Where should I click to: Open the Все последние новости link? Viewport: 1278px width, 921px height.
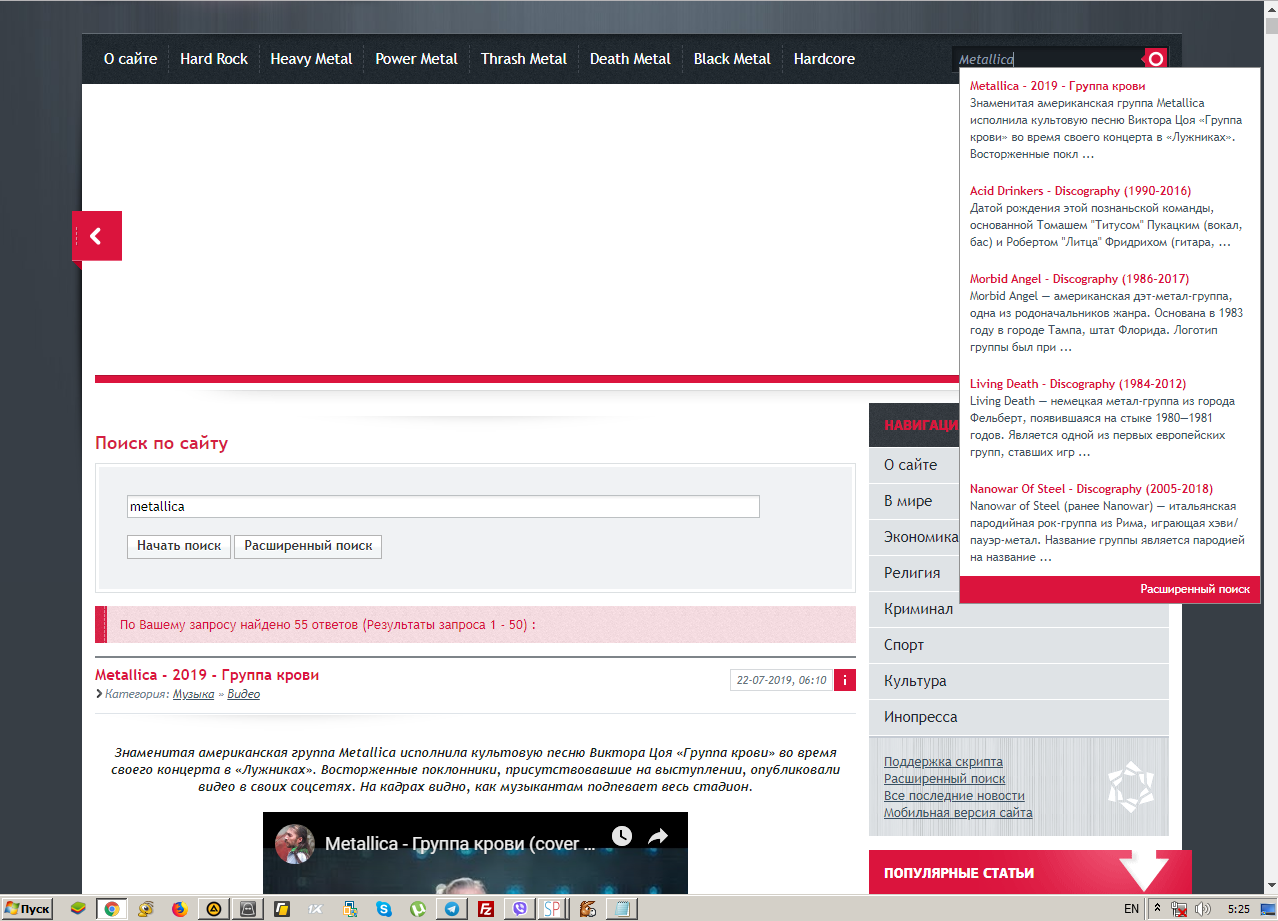pyautogui.click(x=954, y=796)
